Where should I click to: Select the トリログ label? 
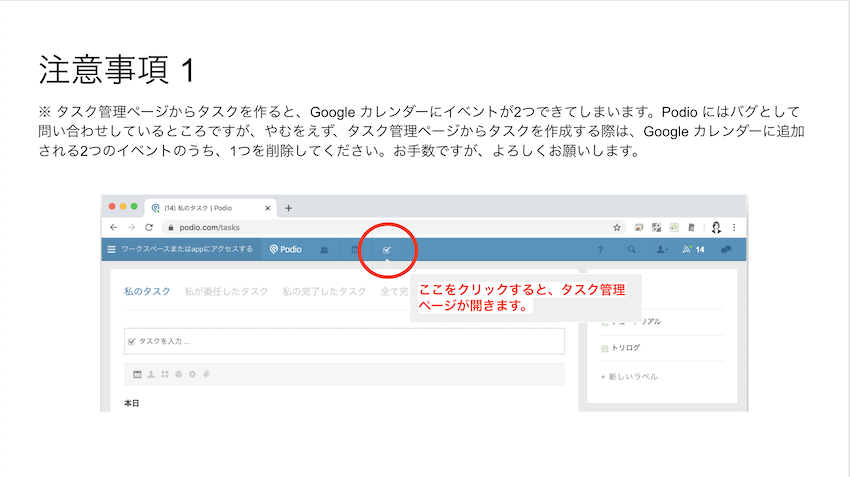[x=625, y=348]
